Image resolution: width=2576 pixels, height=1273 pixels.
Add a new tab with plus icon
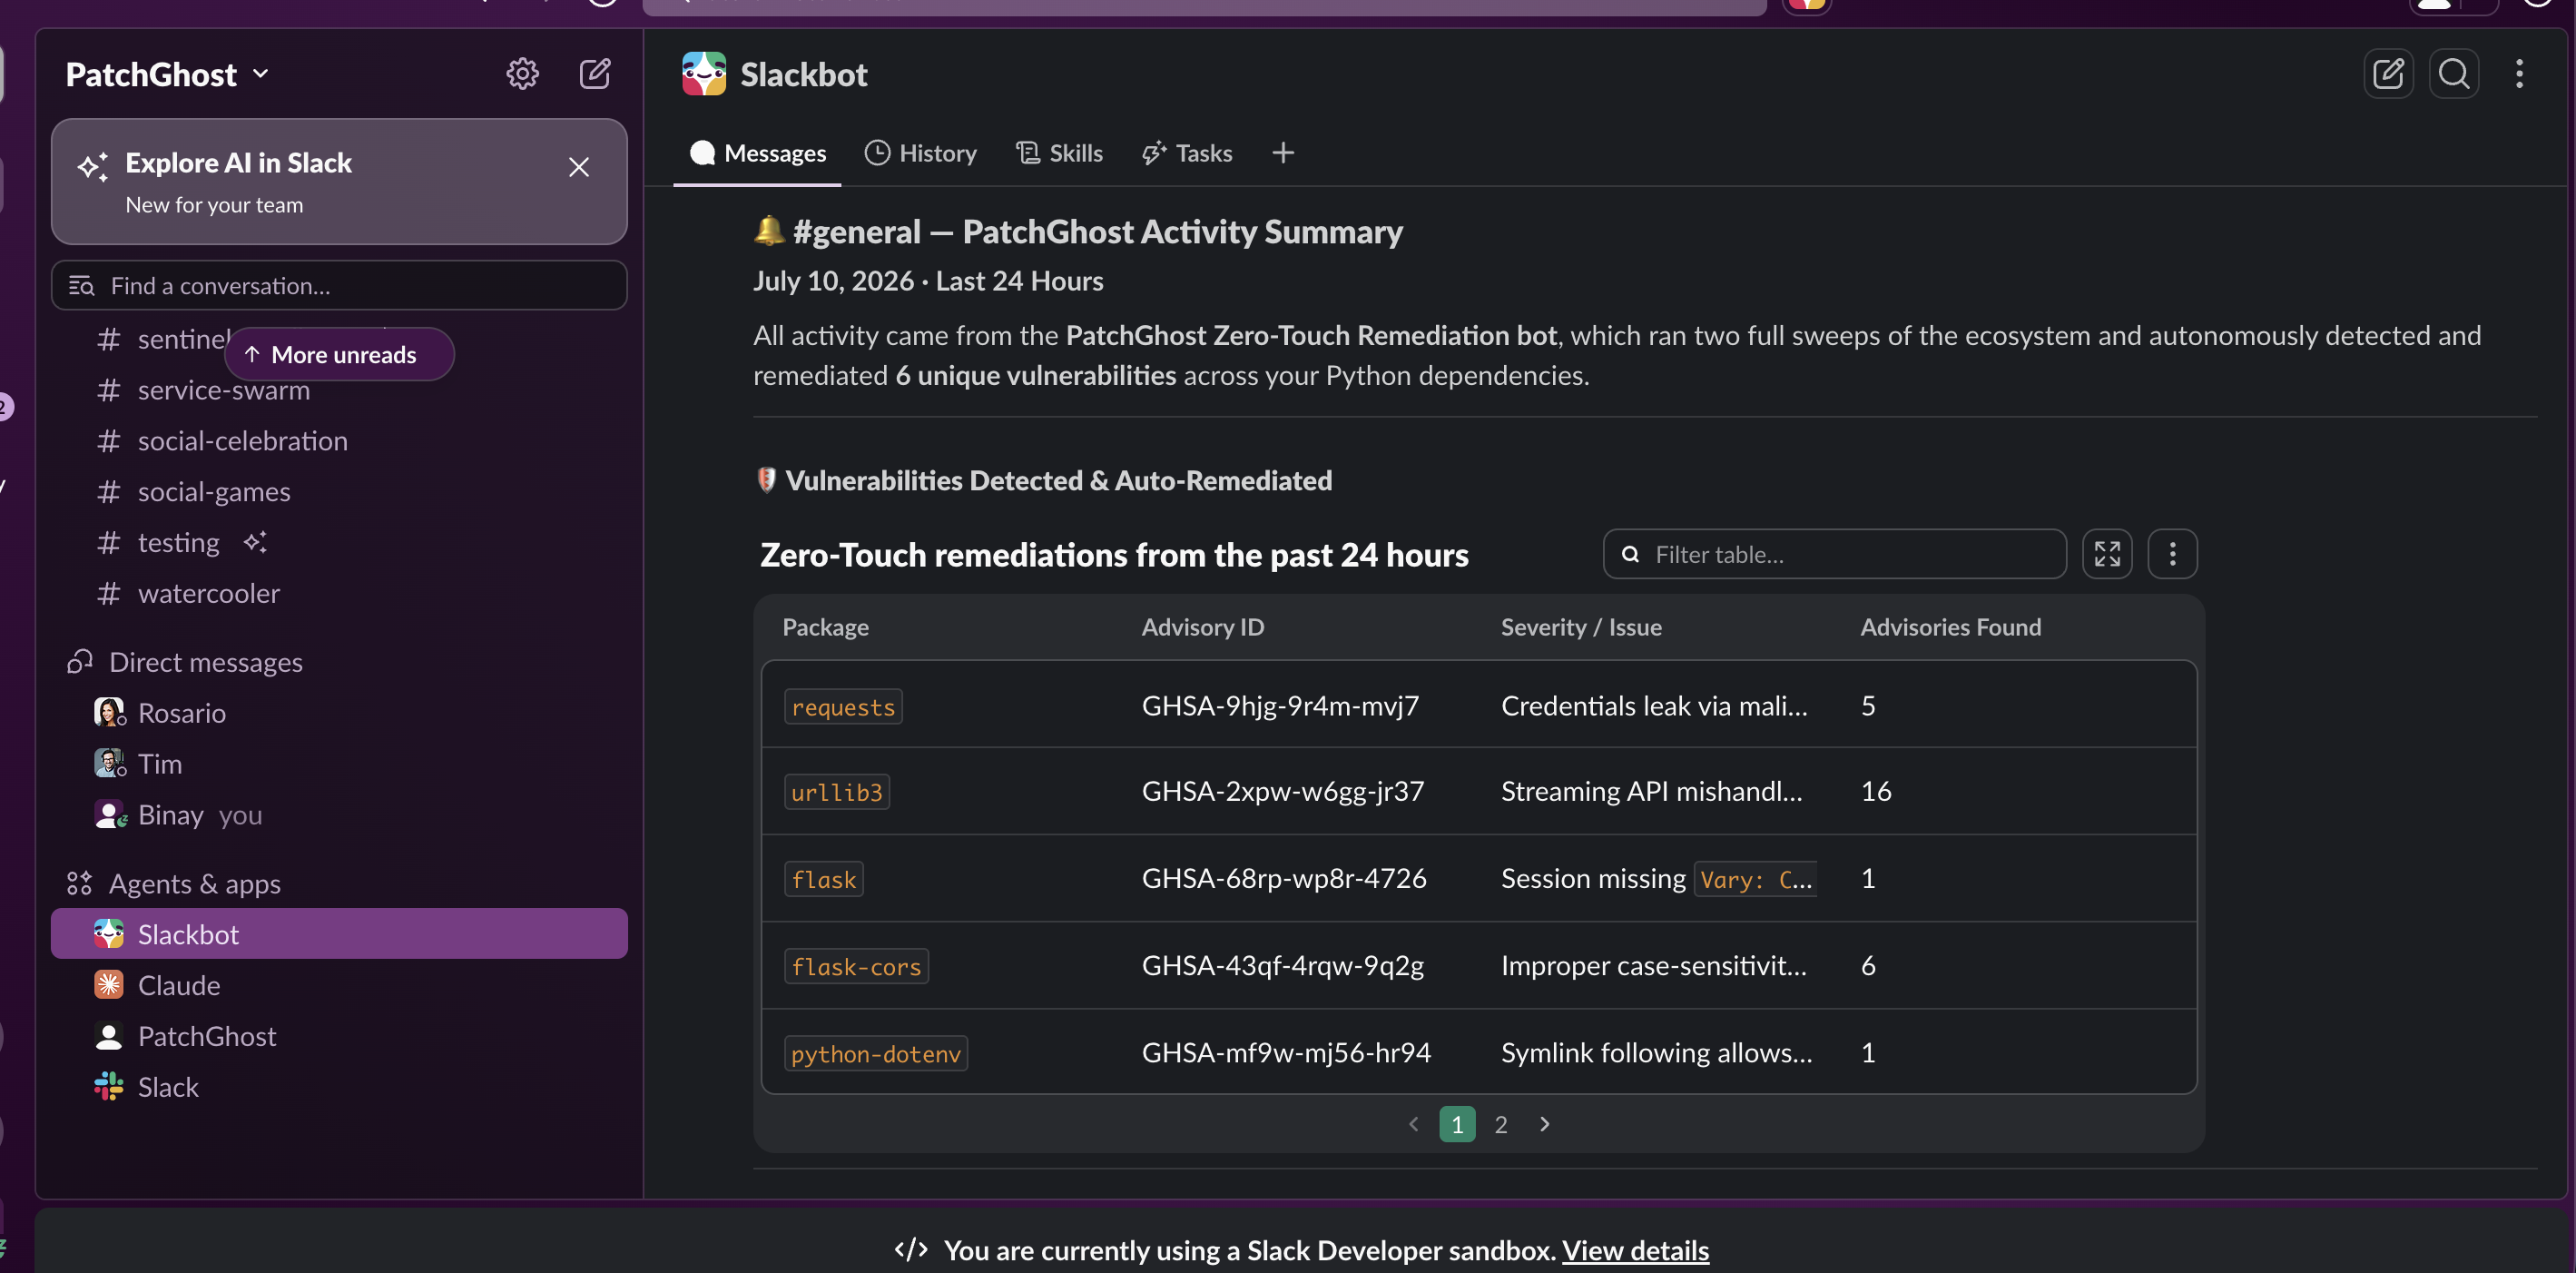point(1283,152)
